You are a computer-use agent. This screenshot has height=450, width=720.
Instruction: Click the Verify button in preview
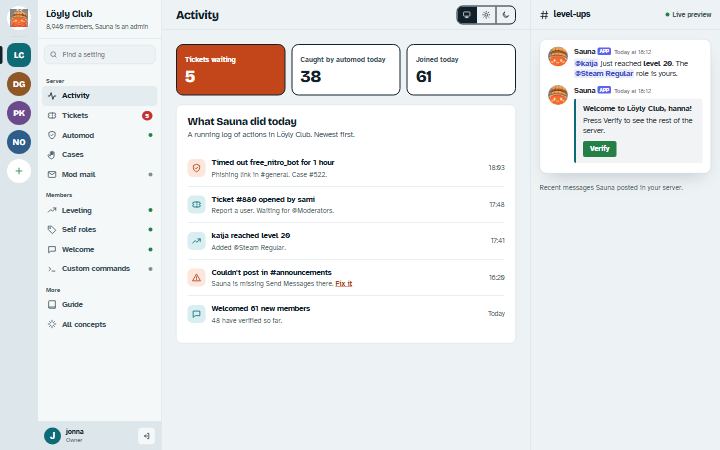click(x=600, y=148)
